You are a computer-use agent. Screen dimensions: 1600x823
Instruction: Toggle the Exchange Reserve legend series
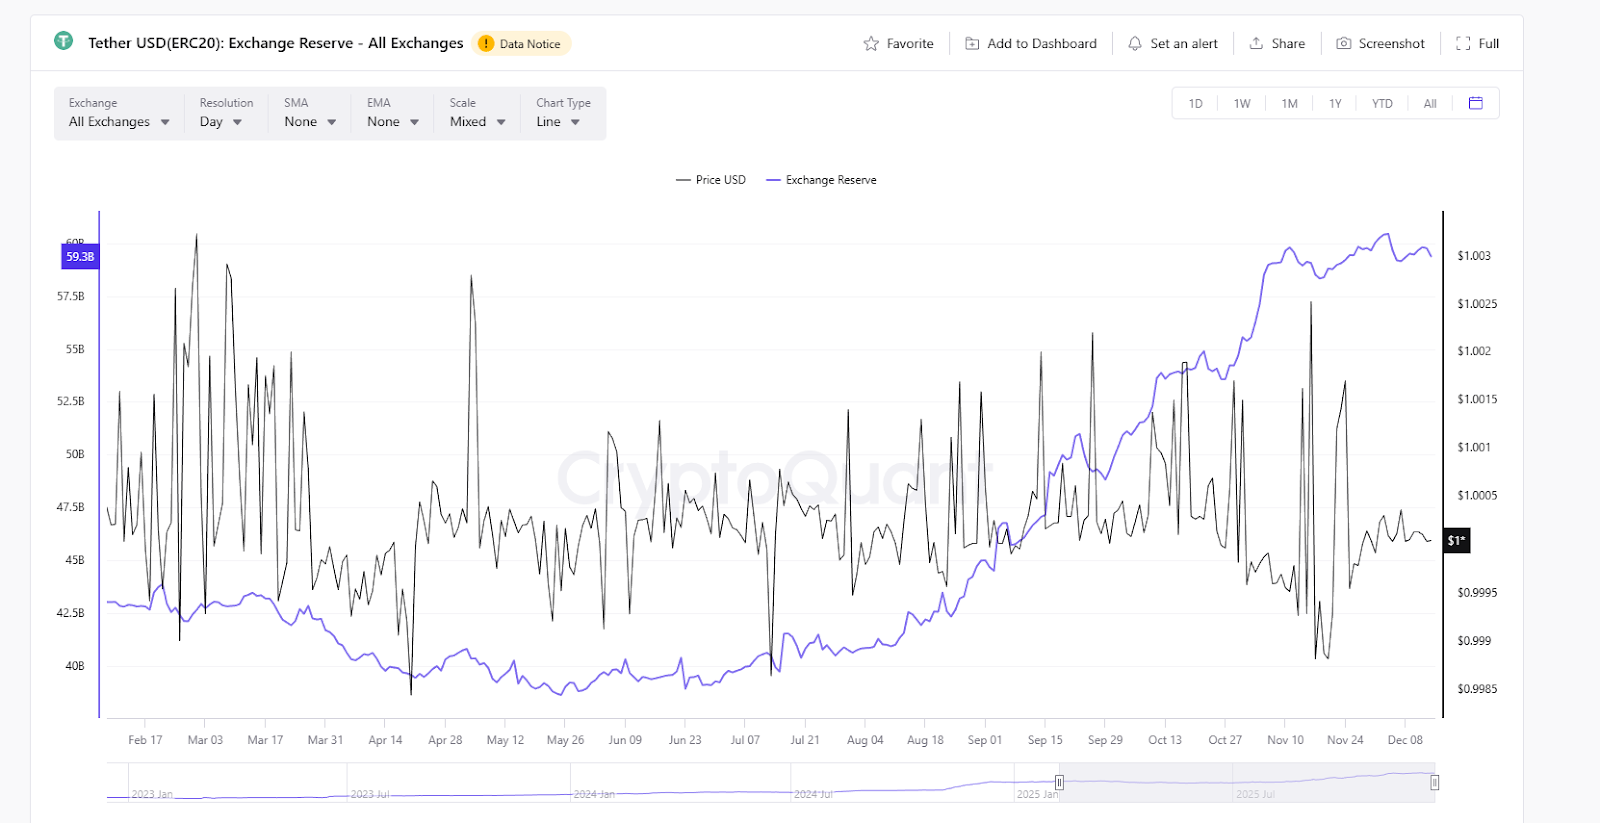click(x=821, y=180)
